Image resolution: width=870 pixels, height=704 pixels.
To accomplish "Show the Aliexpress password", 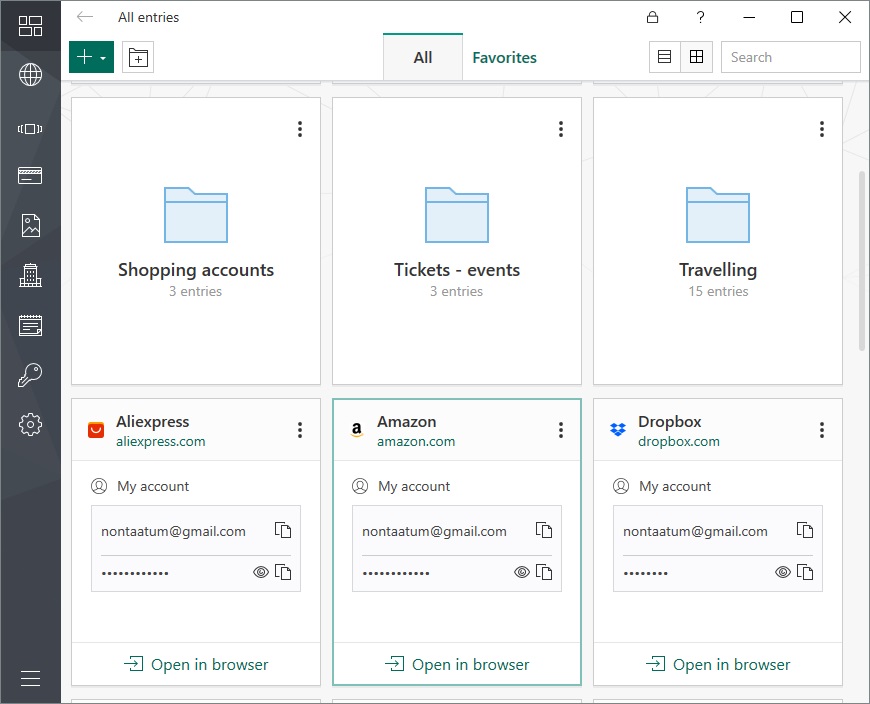I will pos(261,573).
